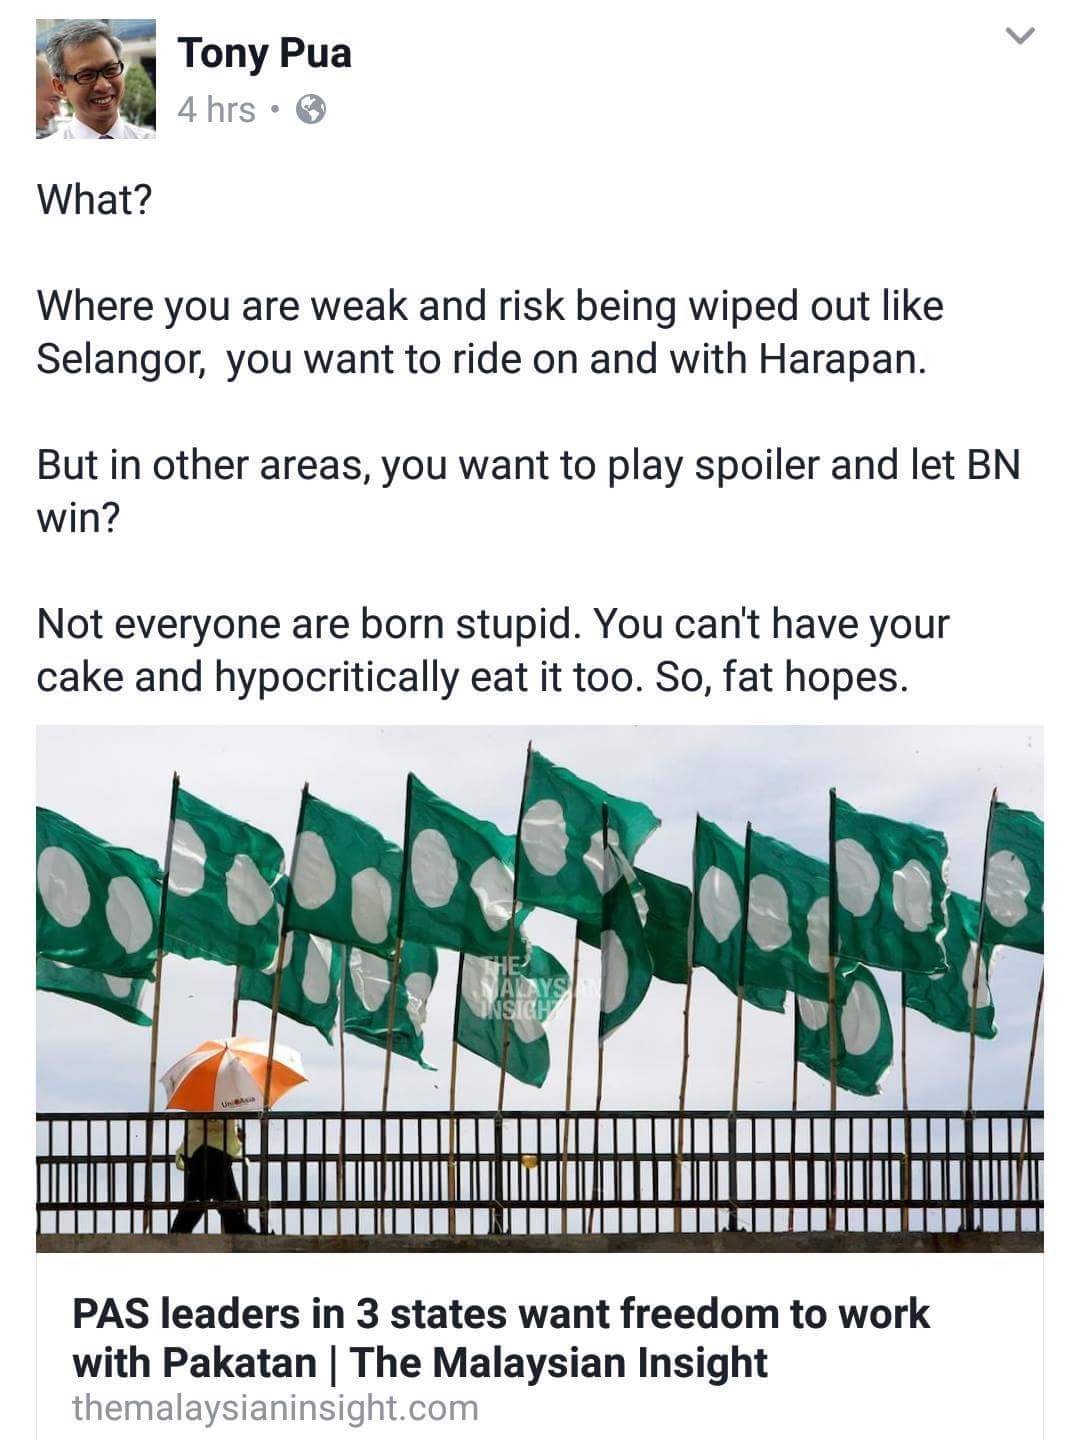Click the Malaysian Insight watermark on photo

pos(526,988)
